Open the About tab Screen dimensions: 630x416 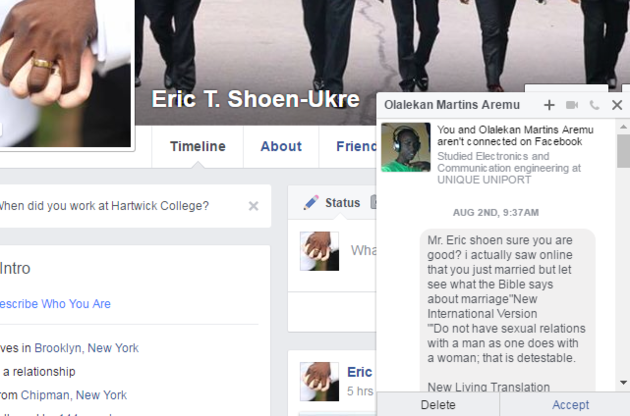click(x=281, y=146)
